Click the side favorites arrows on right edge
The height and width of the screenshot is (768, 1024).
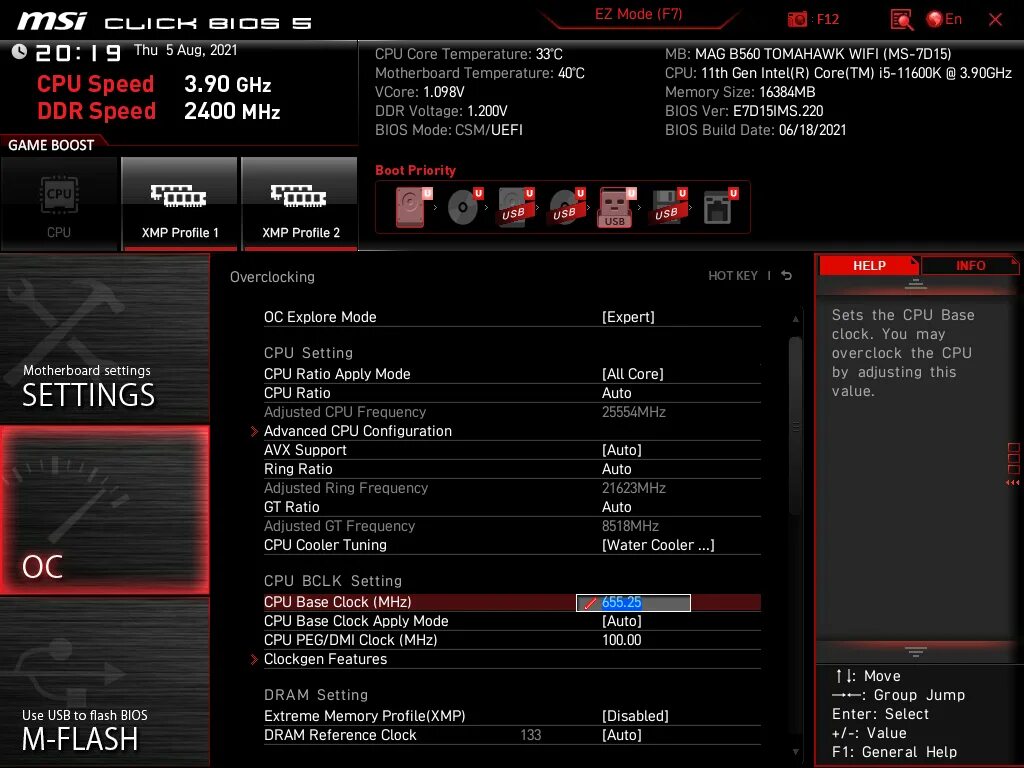[1013, 483]
